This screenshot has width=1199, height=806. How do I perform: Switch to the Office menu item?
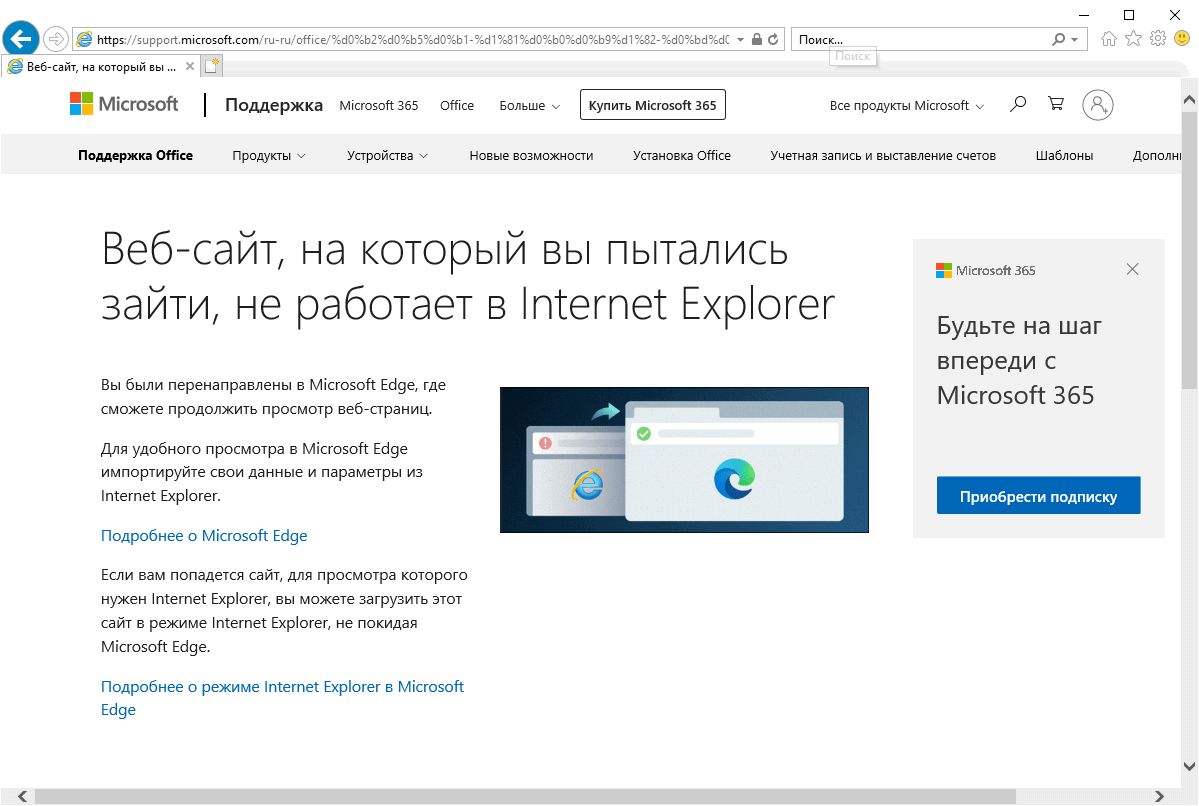point(456,105)
